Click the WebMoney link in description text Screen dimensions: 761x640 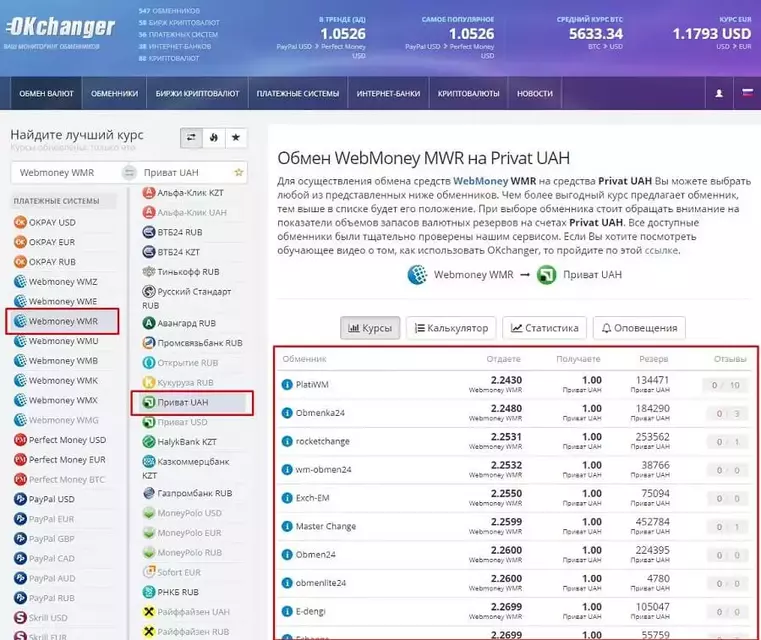[480, 181]
